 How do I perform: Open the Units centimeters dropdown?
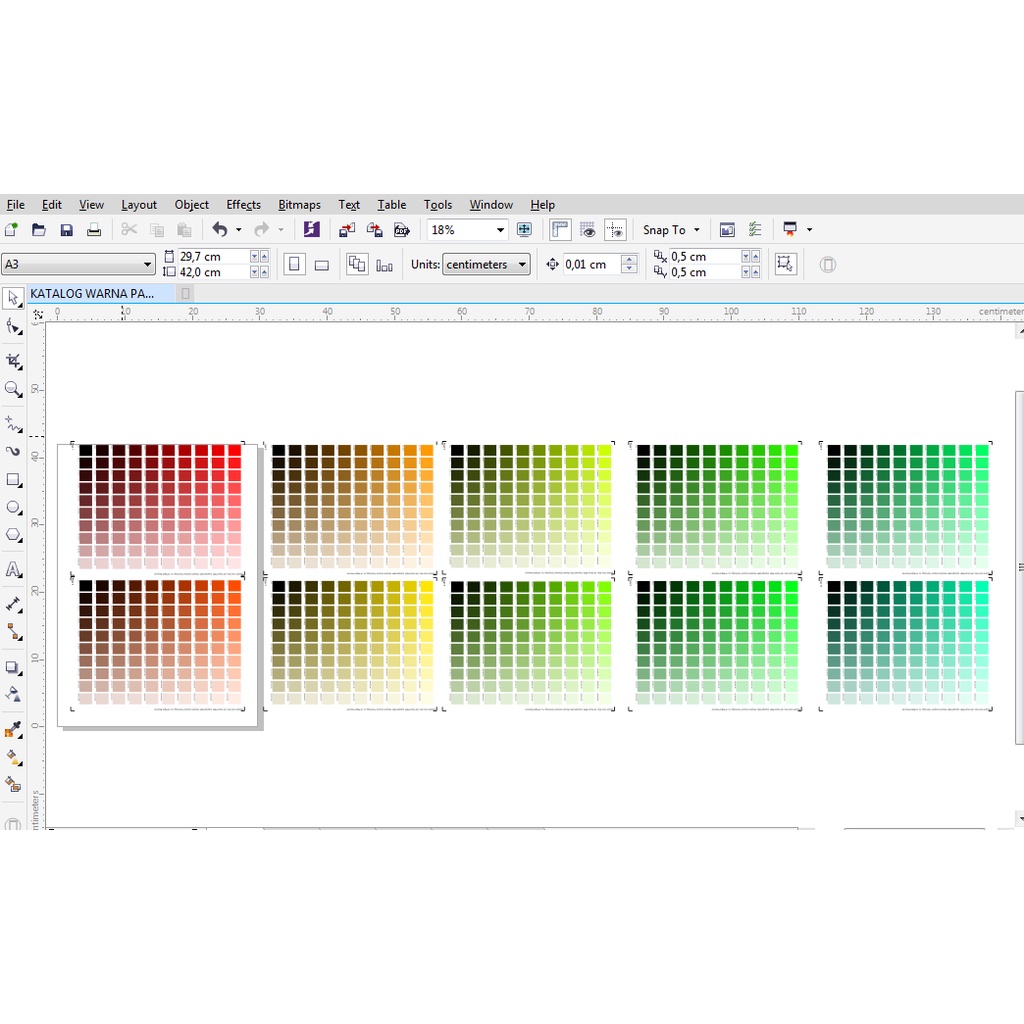522,265
